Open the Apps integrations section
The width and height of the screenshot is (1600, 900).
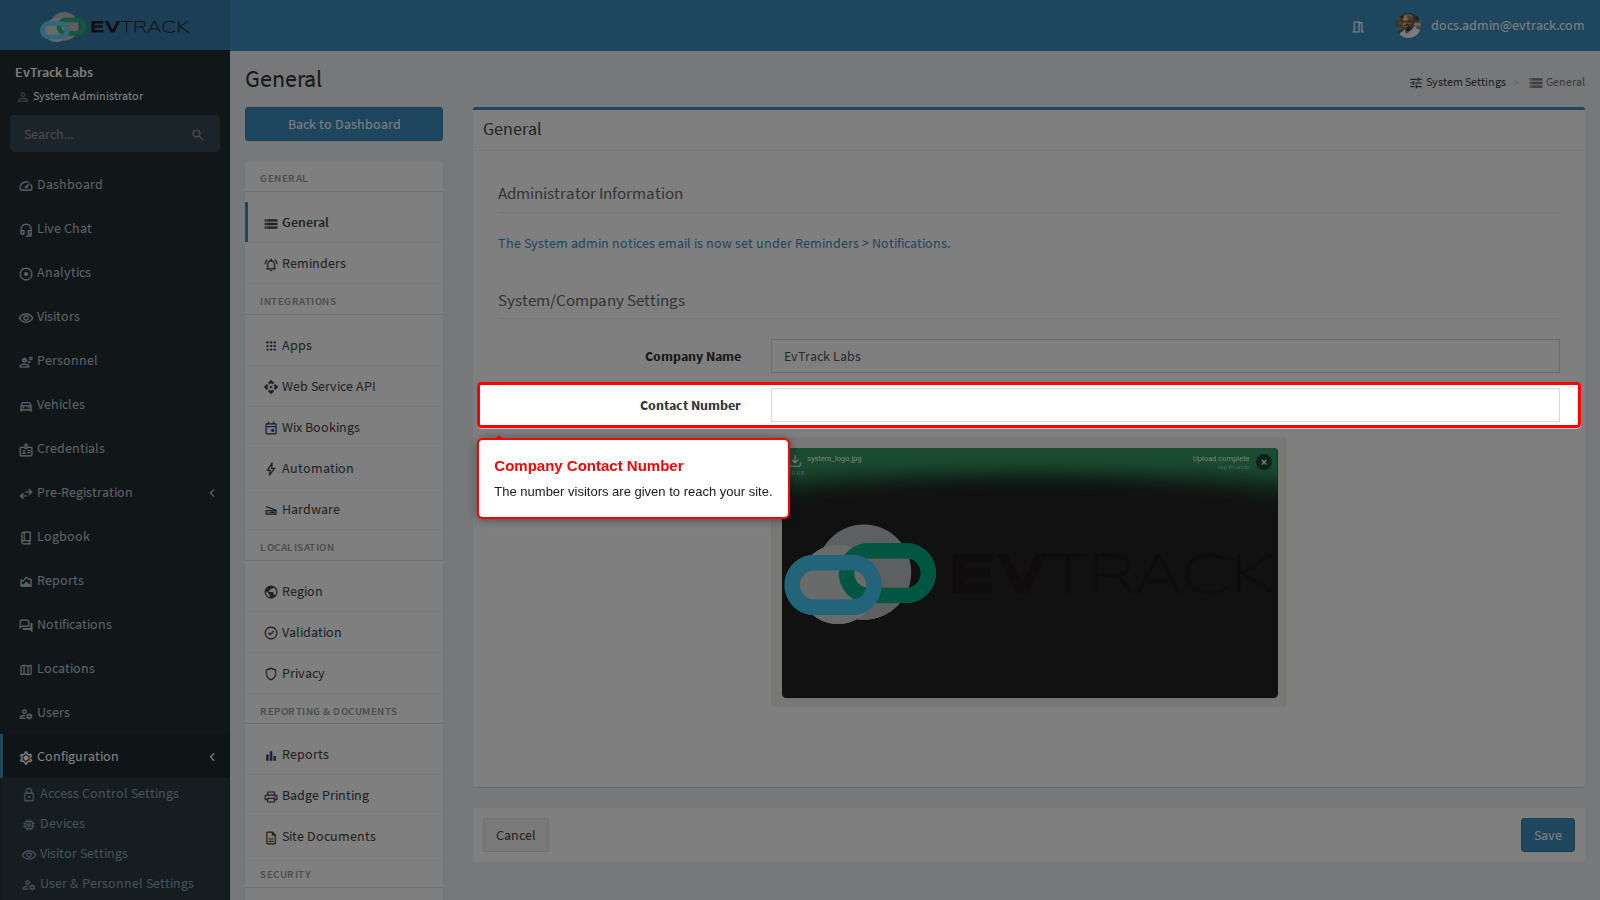click(x=344, y=346)
